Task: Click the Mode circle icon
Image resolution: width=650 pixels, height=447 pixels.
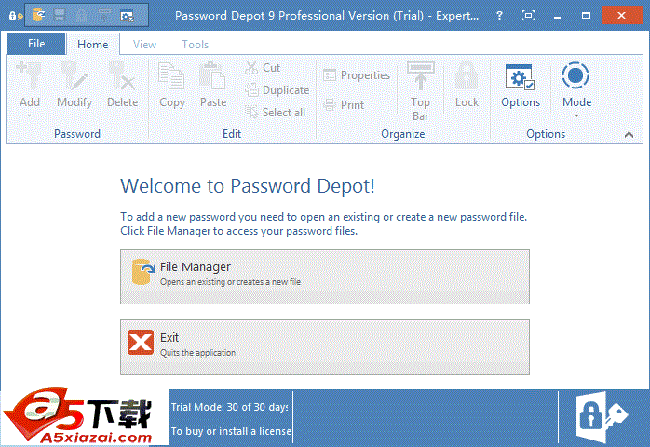Action: [x=576, y=75]
